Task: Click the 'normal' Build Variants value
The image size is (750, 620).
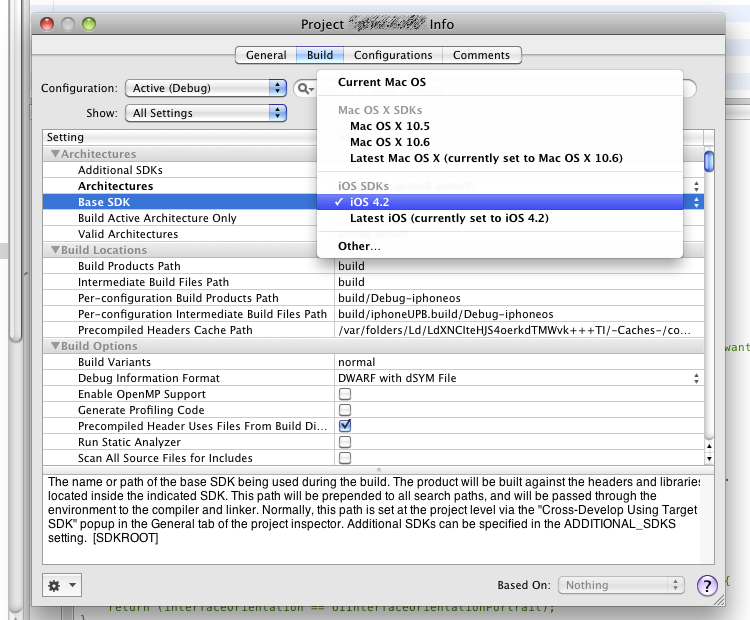Action: 356,362
